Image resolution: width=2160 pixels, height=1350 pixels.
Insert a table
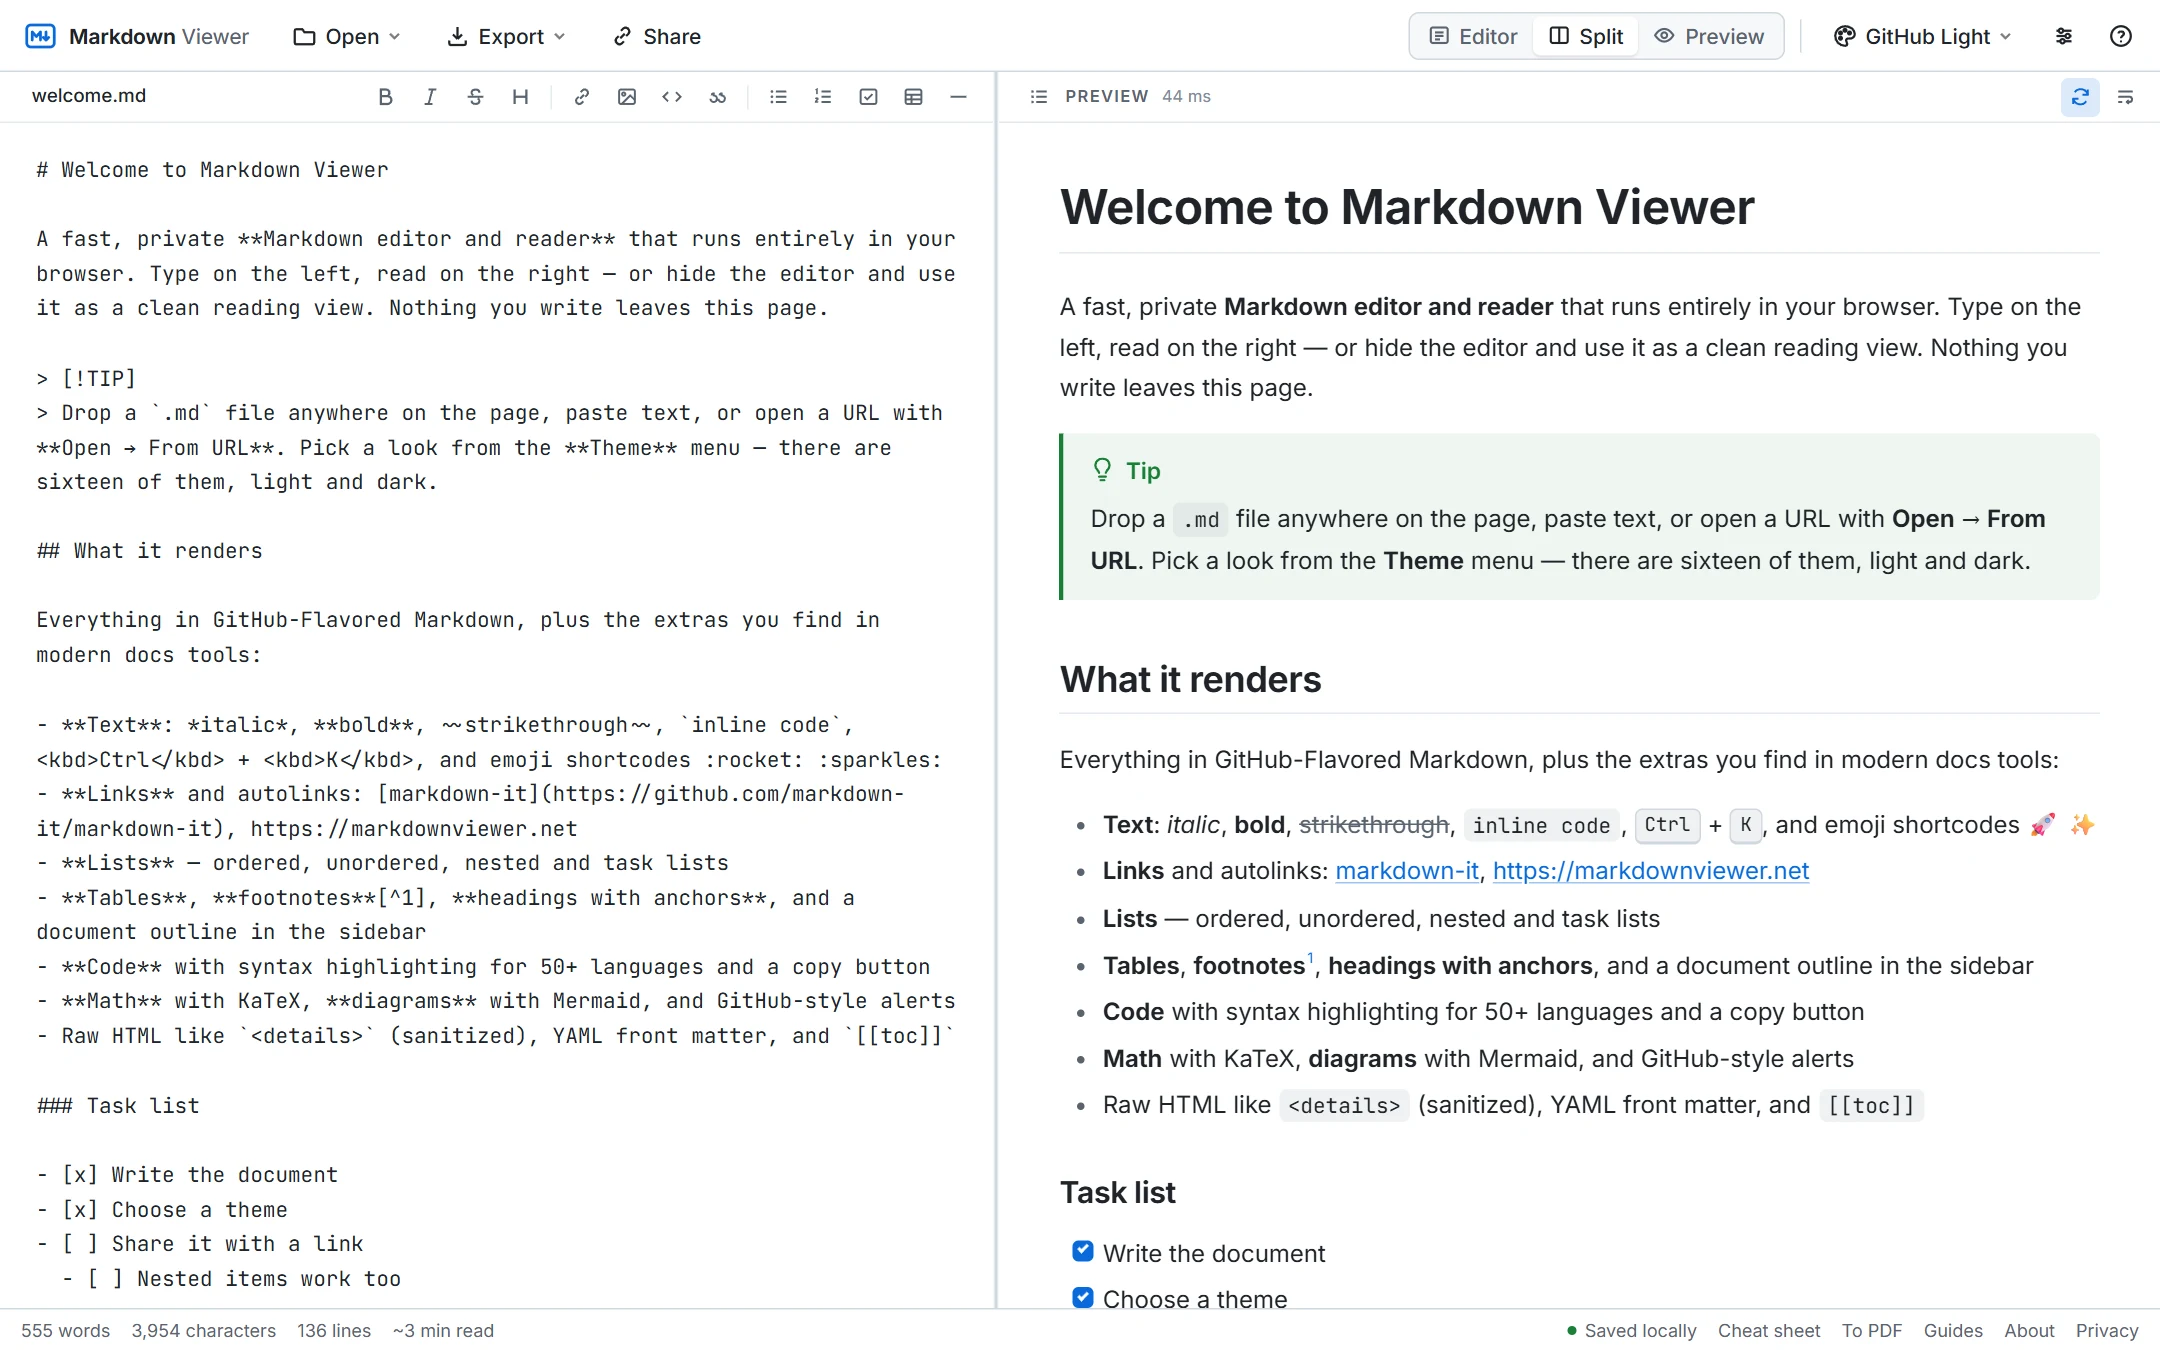(x=913, y=97)
